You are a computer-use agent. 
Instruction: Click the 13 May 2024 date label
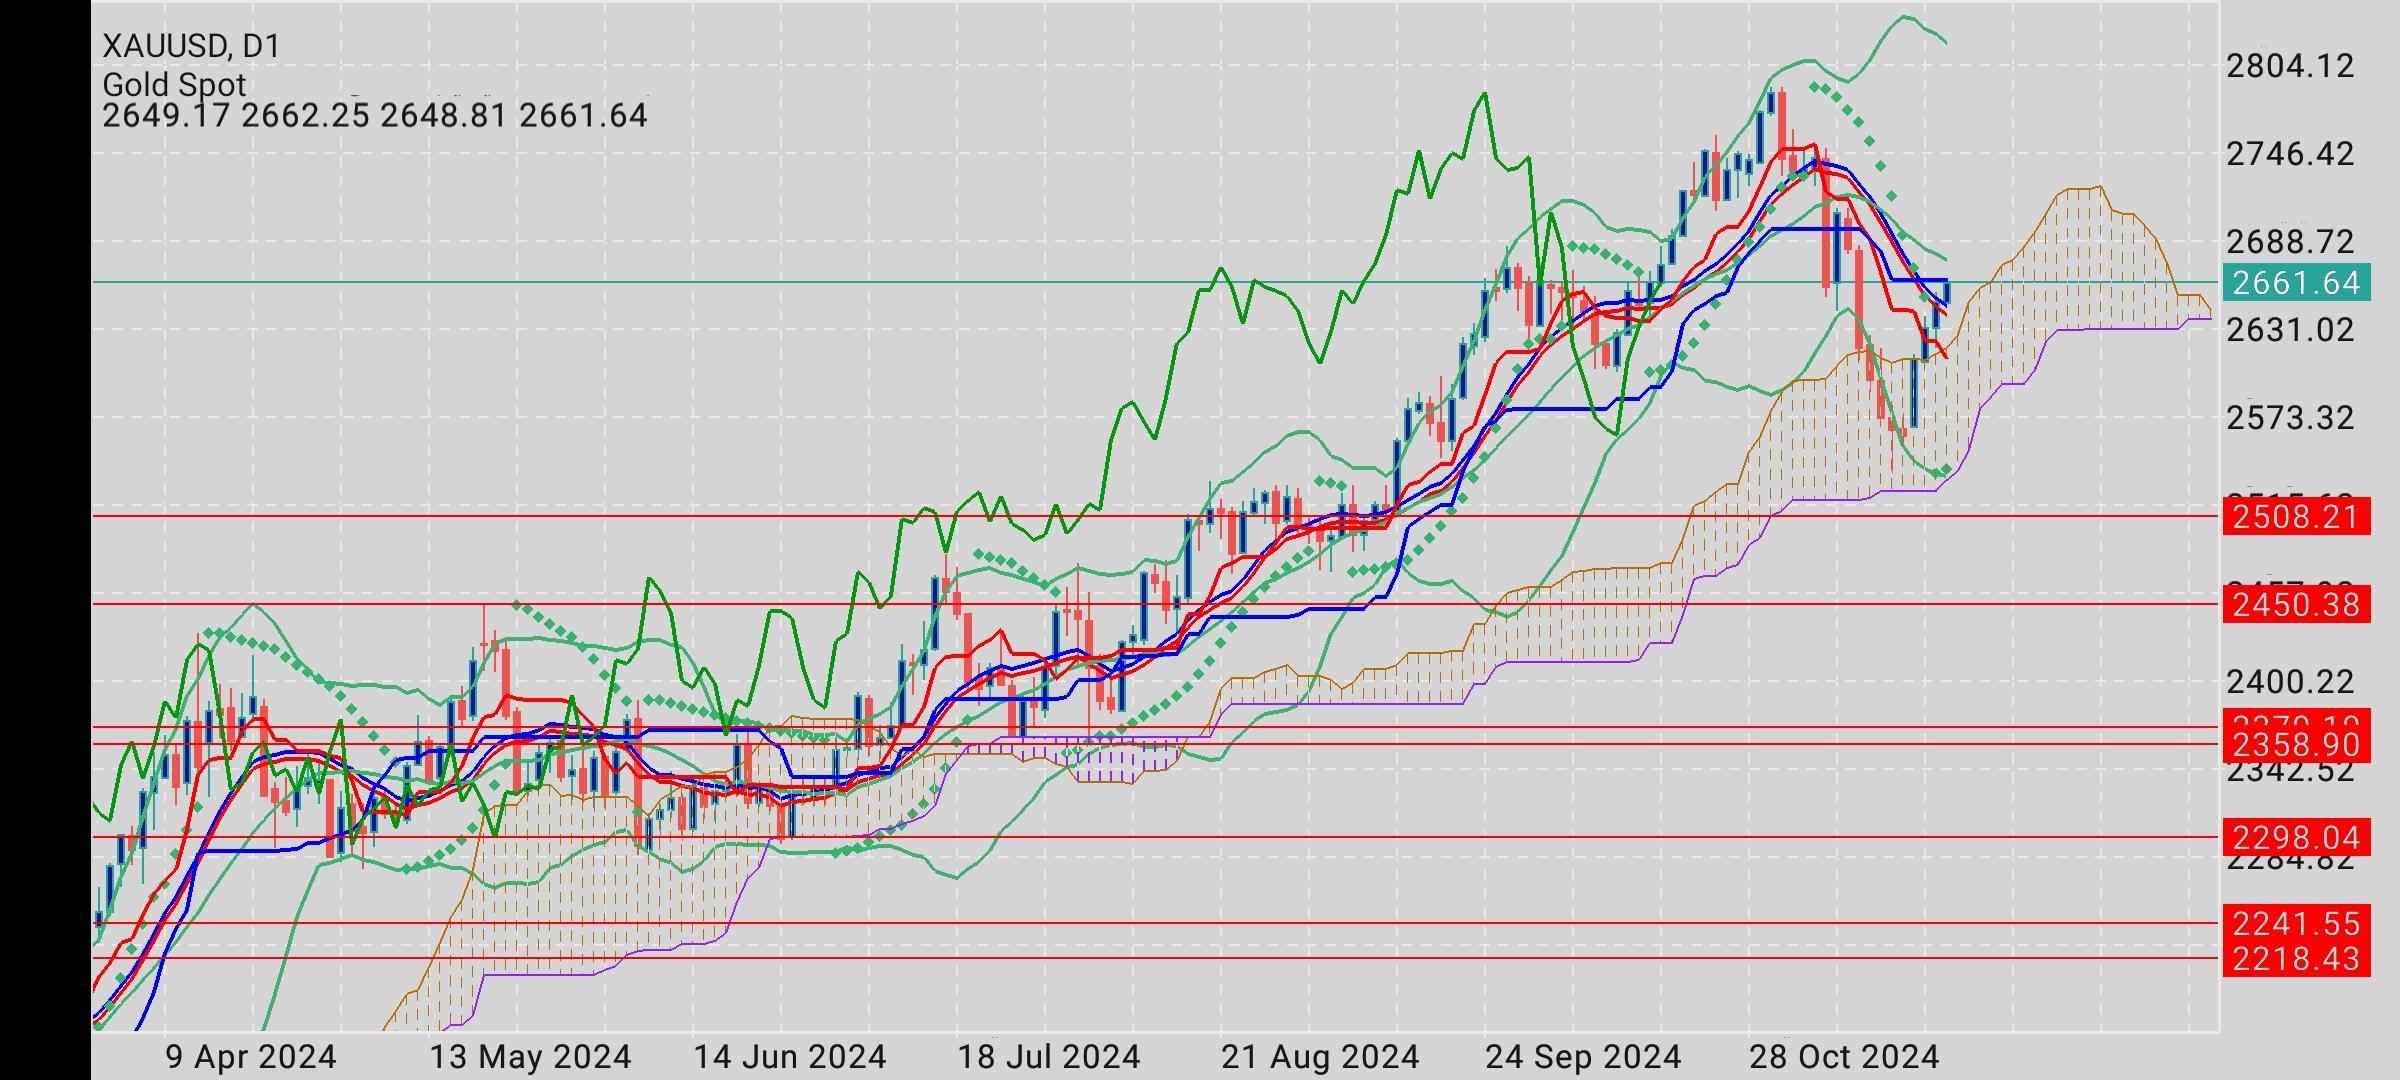[x=530, y=1057]
